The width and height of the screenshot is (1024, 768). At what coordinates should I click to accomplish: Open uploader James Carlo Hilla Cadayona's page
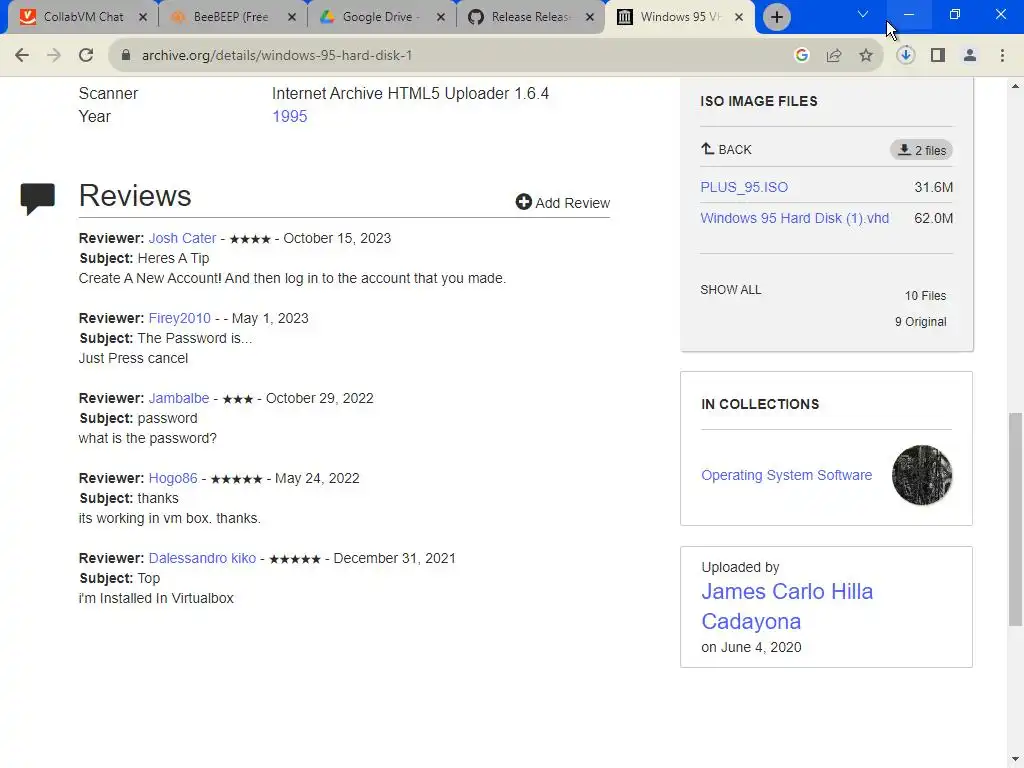(x=787, y=607)
